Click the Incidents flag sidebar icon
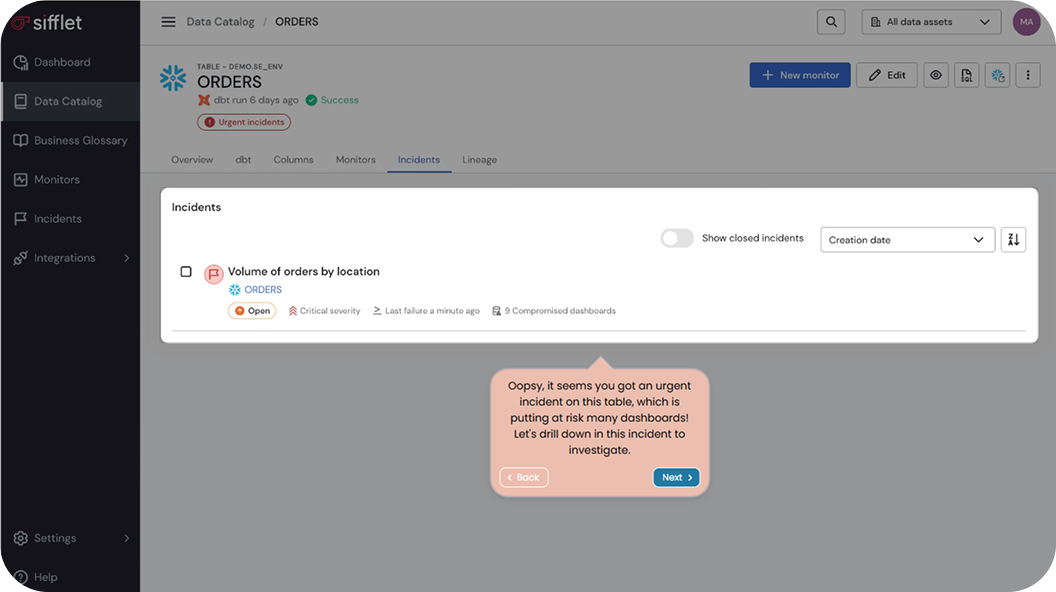Image resolution: width=1056 pixels, height=592 pixels. tap(21, 219)
